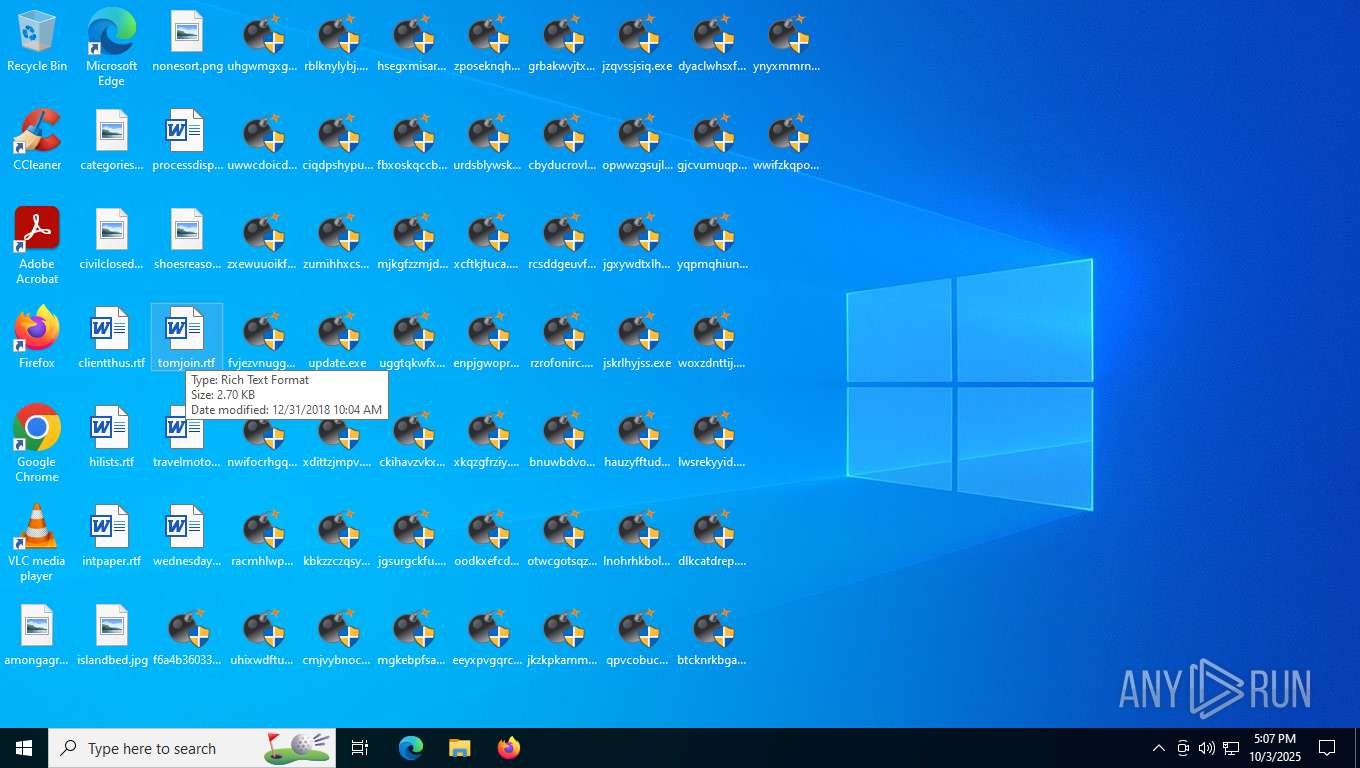Select the CCleaner desktop shortcut

click(37, 141)
